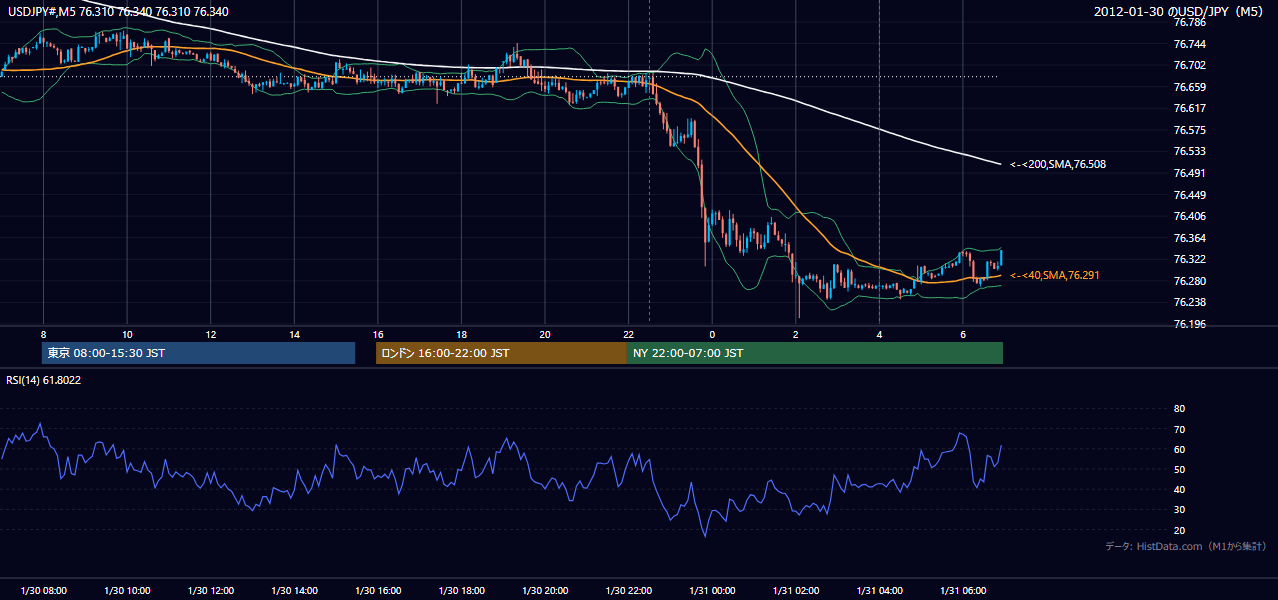This screenshot has height=600, width=1278.
Task: Click price axis label 76.280
Action: point(1188,281)
